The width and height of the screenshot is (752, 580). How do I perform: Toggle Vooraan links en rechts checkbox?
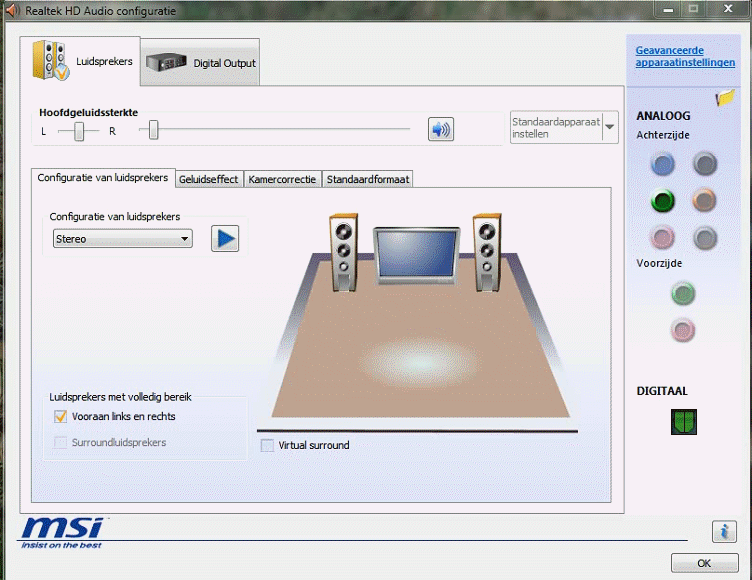(60, 416)
